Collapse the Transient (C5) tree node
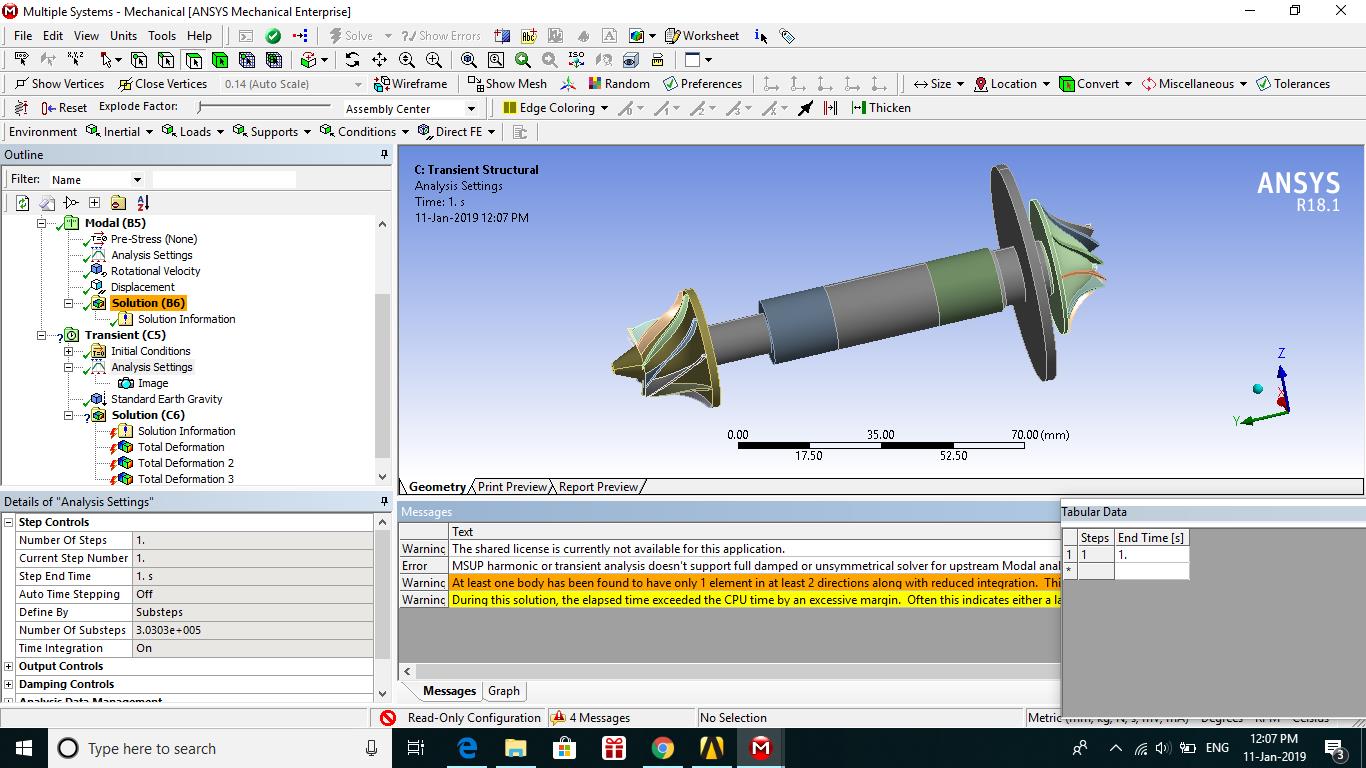 coord(42,335)
